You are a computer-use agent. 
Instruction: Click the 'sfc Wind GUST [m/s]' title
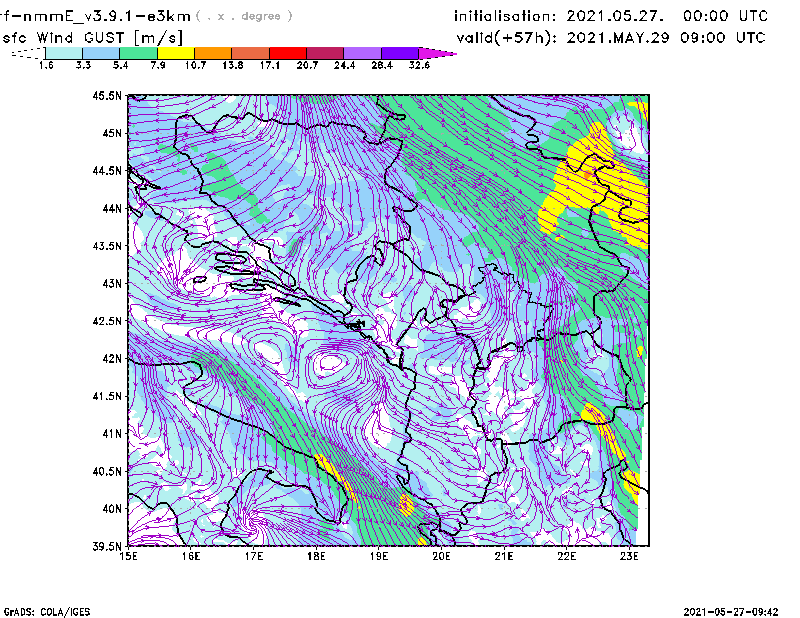pyautogui.click(x=92, y=38)
